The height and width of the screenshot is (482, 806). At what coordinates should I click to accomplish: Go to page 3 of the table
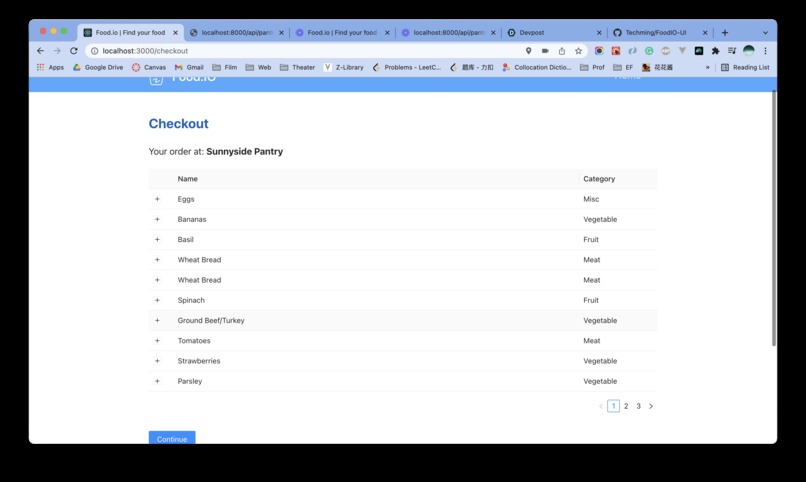point(638,406)
